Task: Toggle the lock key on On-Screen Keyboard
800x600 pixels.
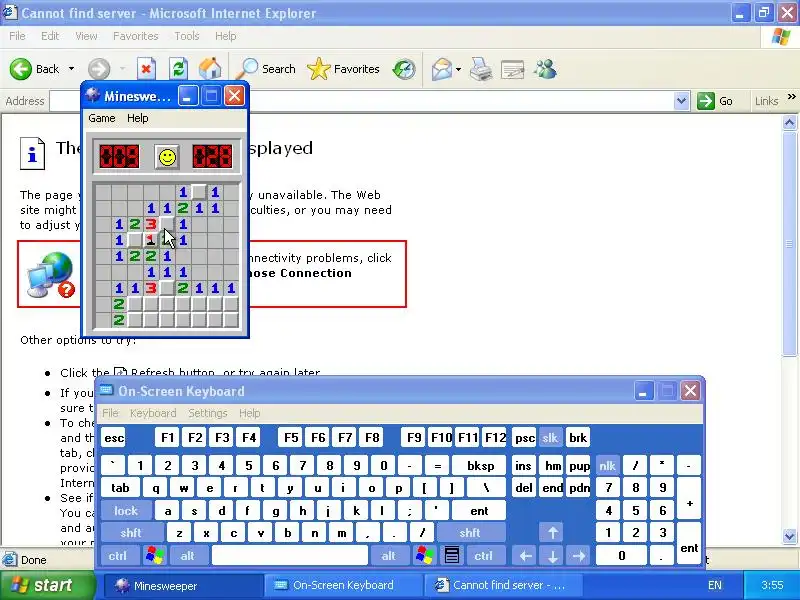Action: [x=126, y=511]
